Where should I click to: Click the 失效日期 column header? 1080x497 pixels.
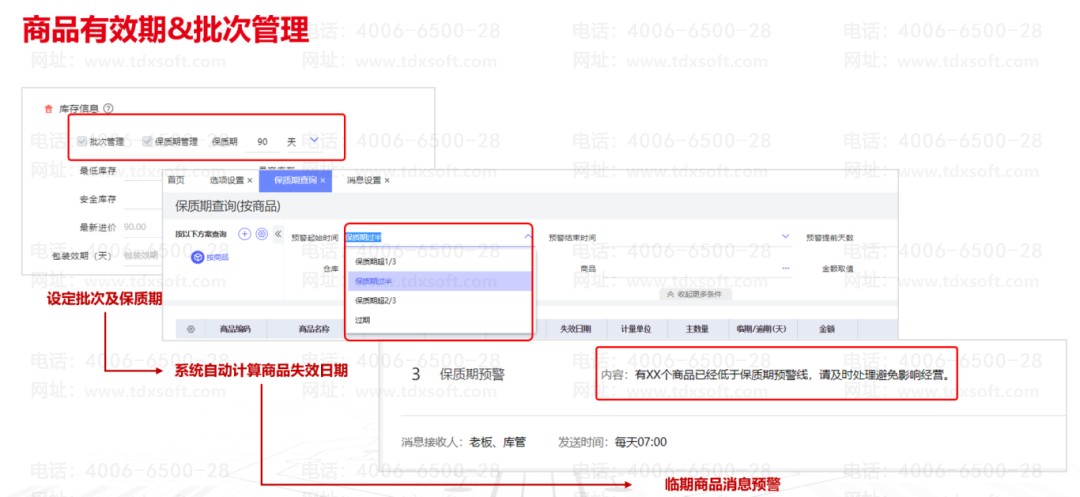[575, 329]
